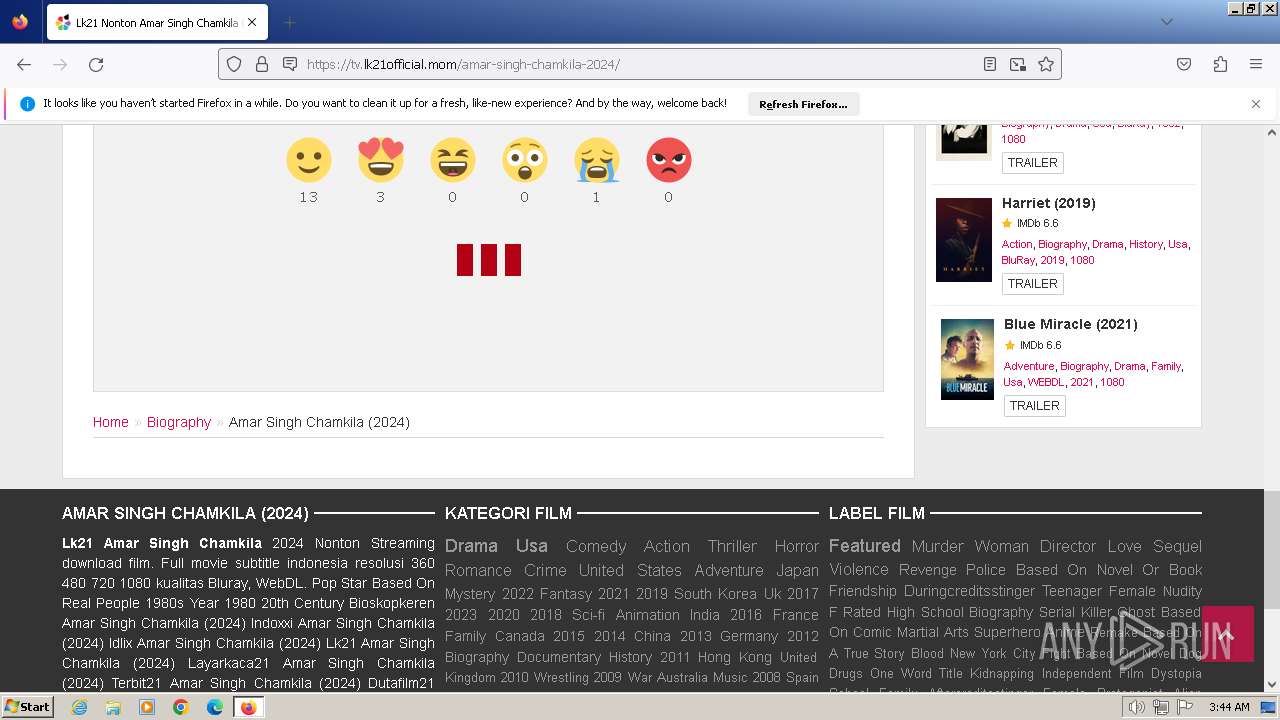
Task: Open File Explorer folder in taskbar
Action: [113, 707]
